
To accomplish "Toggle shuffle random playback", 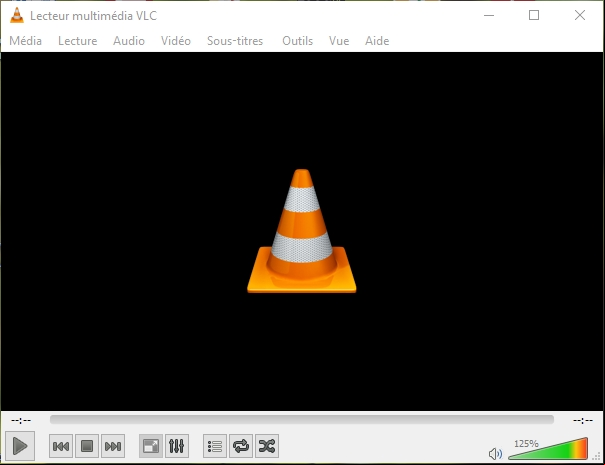I will 267,446.
